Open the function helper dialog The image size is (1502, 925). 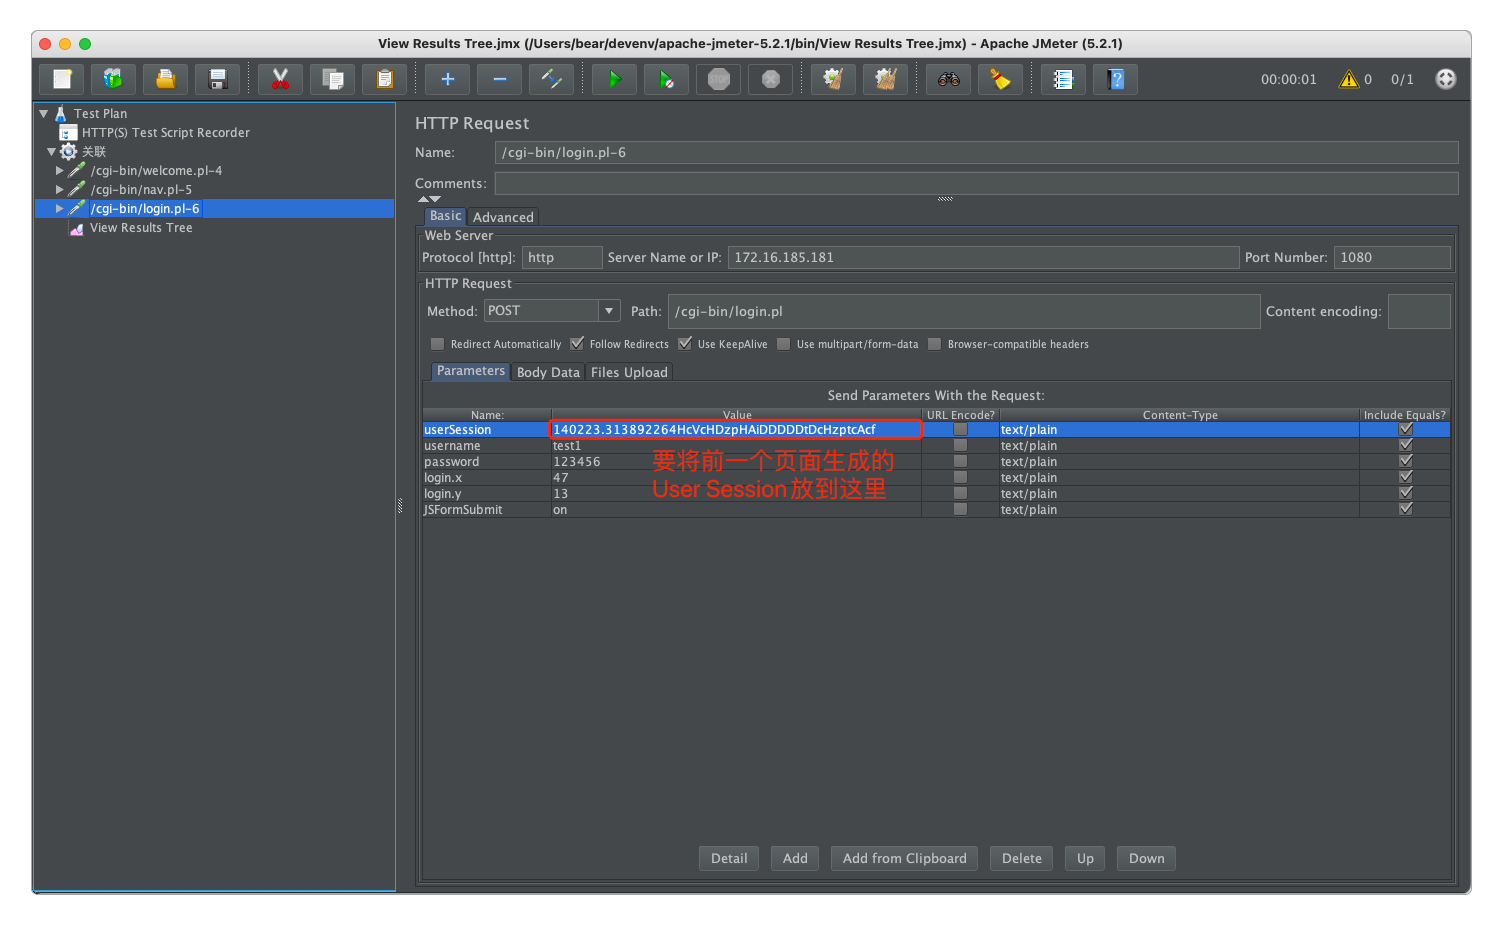click(x=1064, y=79)
